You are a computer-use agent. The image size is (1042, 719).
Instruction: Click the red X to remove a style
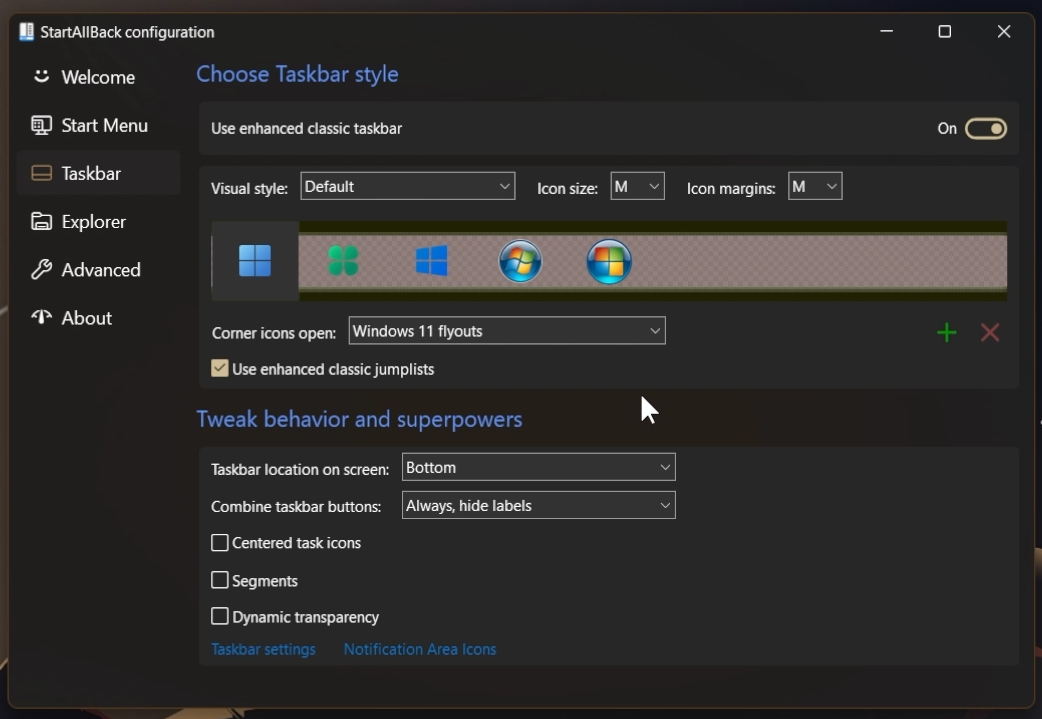[x=989, y=332]
